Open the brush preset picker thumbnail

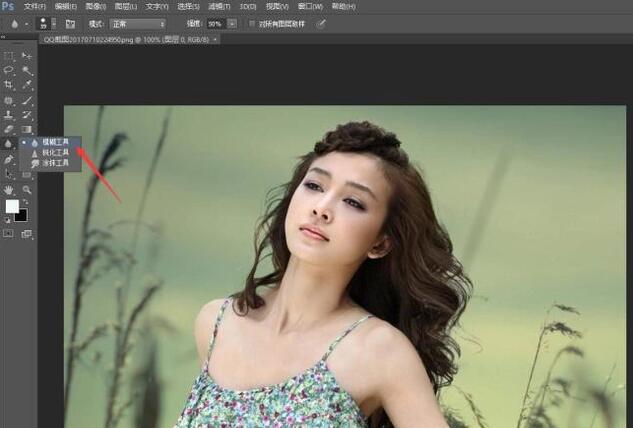click(x=43, y=23)
